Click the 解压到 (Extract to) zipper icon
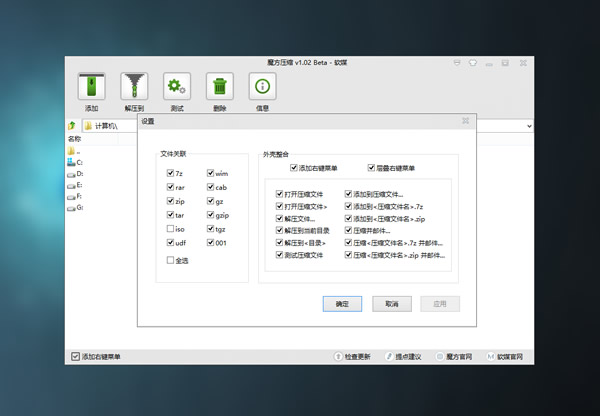 135,86
